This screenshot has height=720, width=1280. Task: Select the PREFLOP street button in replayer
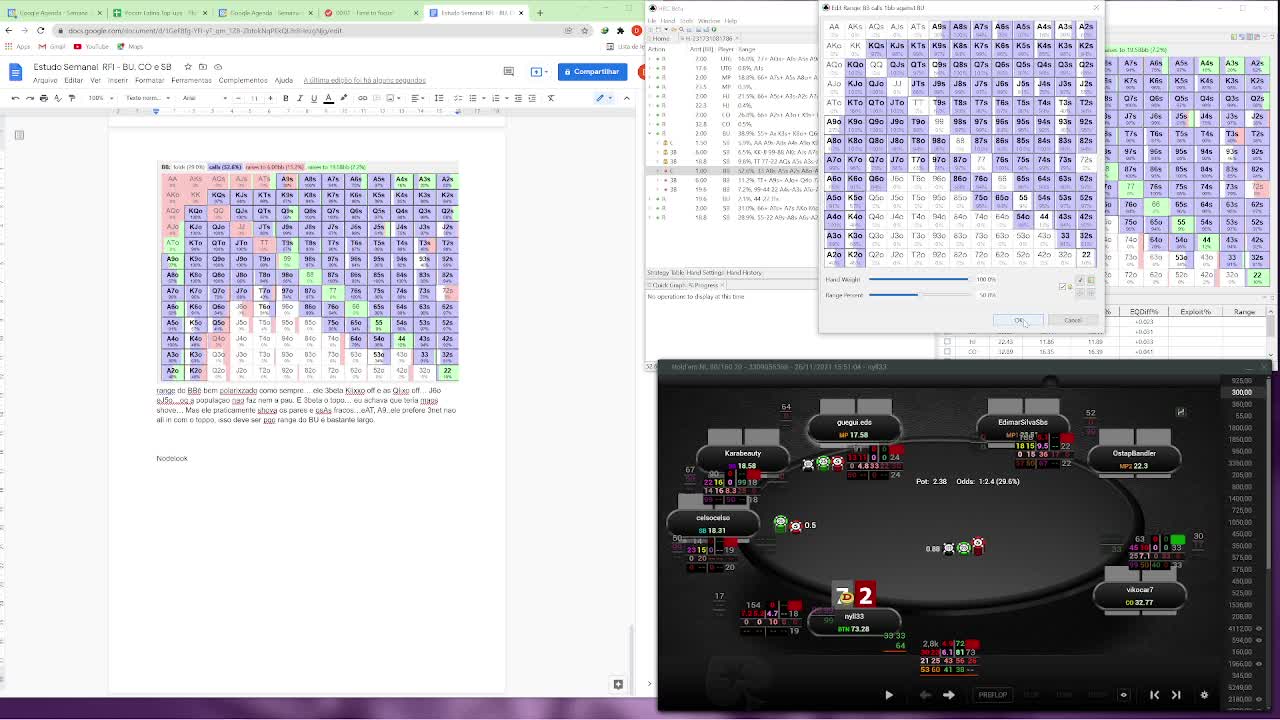(x=992, y=695)
